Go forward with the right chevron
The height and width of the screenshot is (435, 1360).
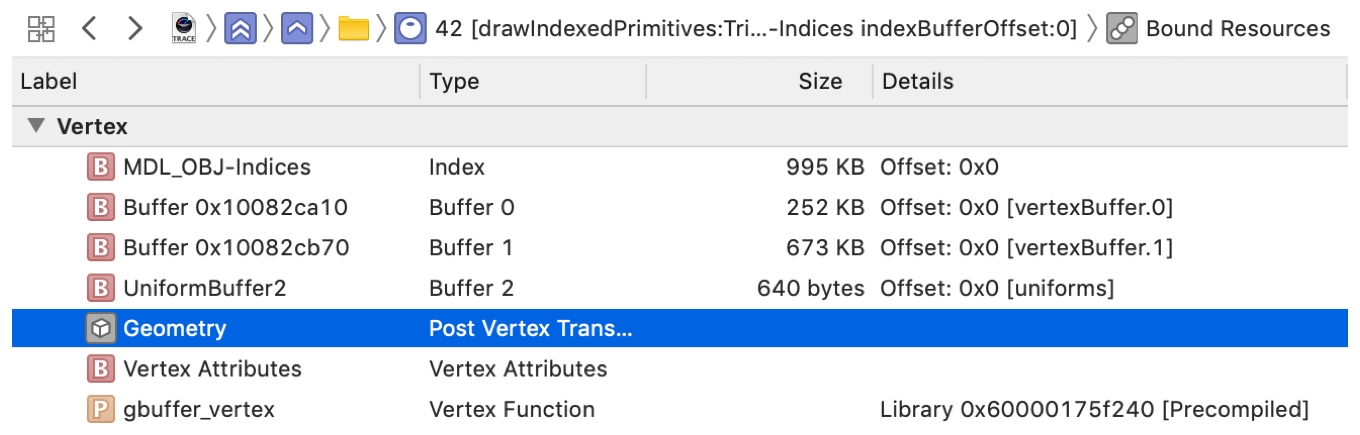135,28
